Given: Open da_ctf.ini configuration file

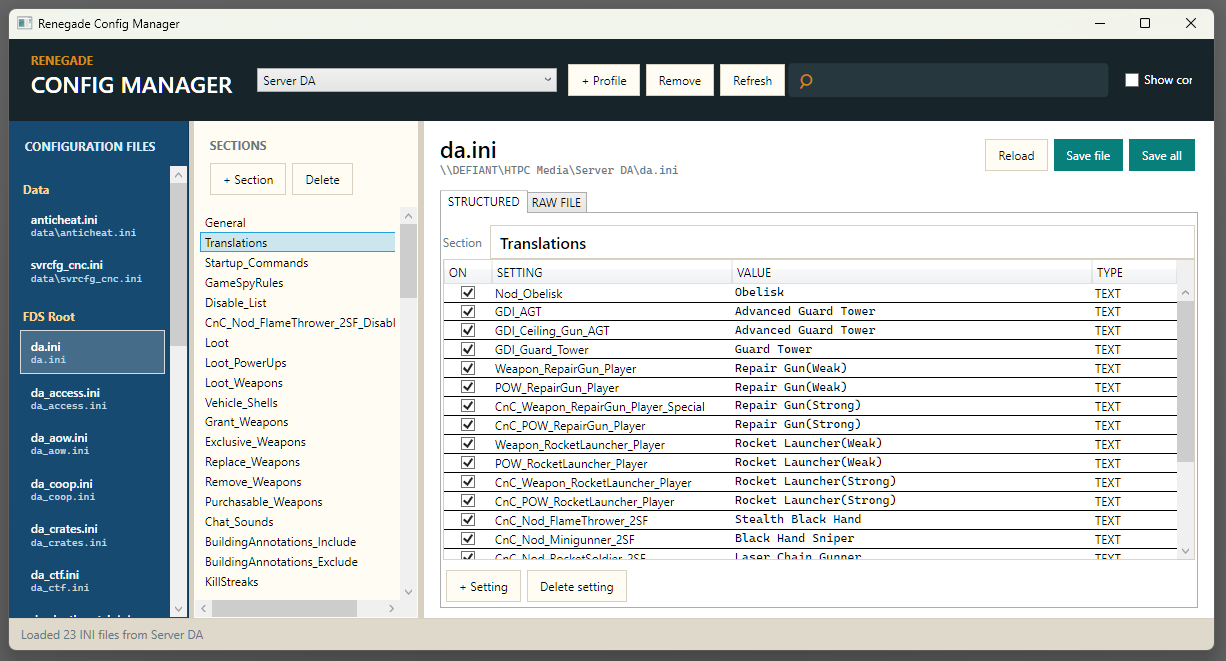Looking at the screenshot, I should tap(92, 580).
